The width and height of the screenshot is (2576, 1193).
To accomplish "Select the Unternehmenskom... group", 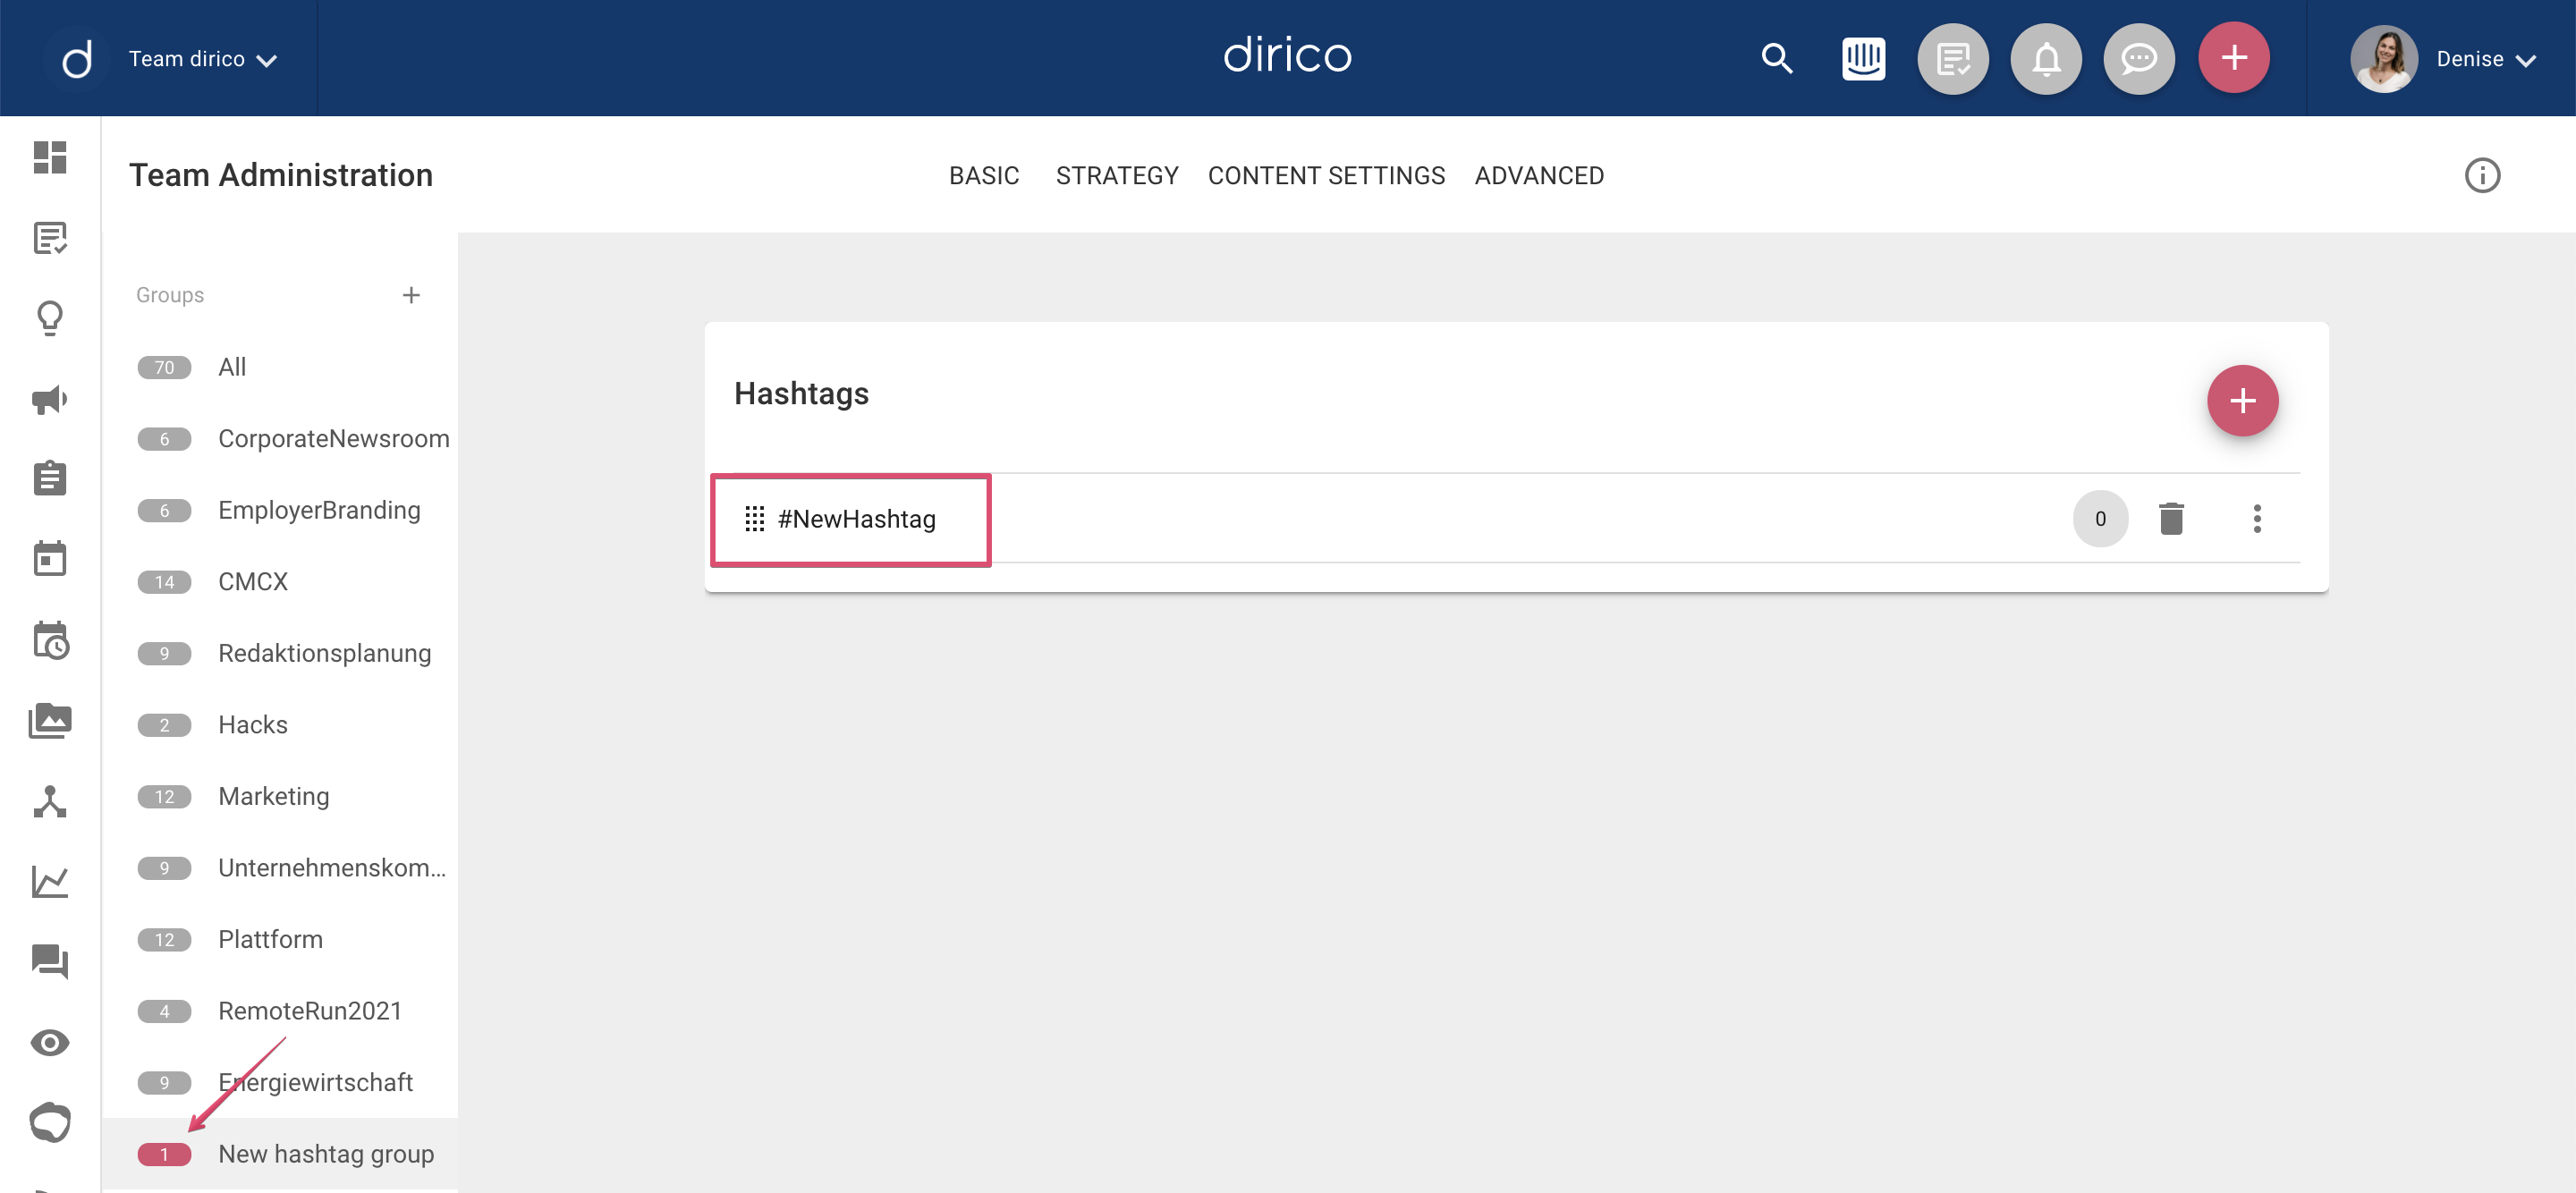I will 280,867.
